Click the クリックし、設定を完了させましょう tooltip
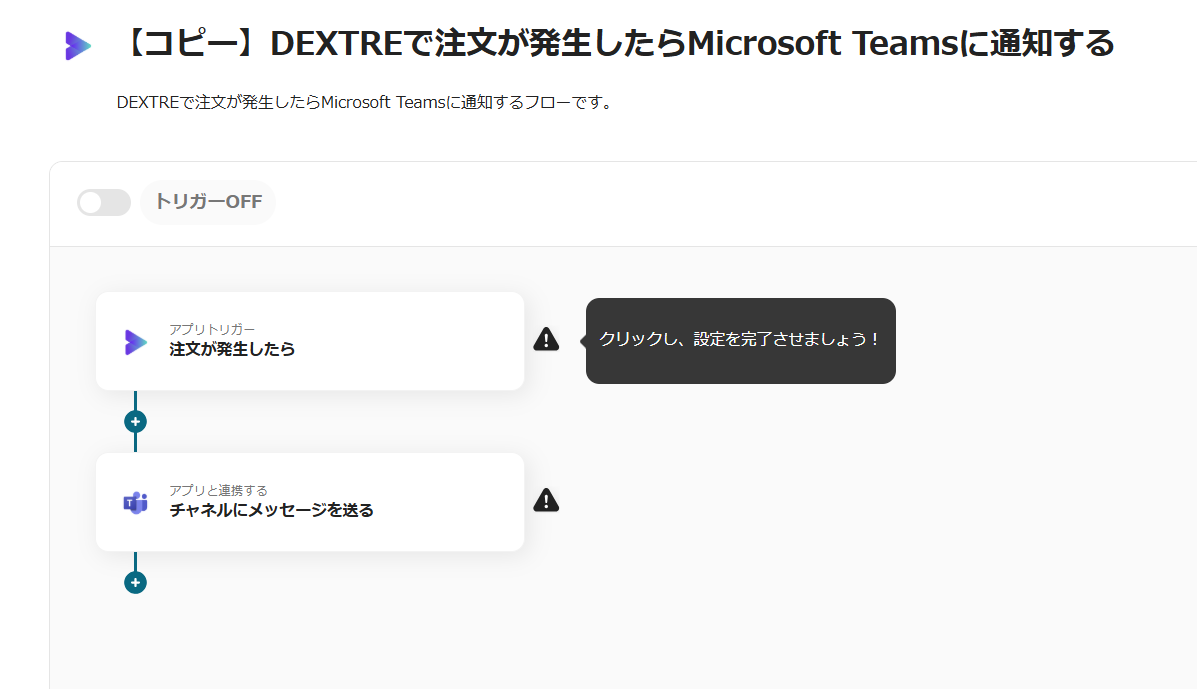Screen dimensions: 1197x689 (740, 340)
